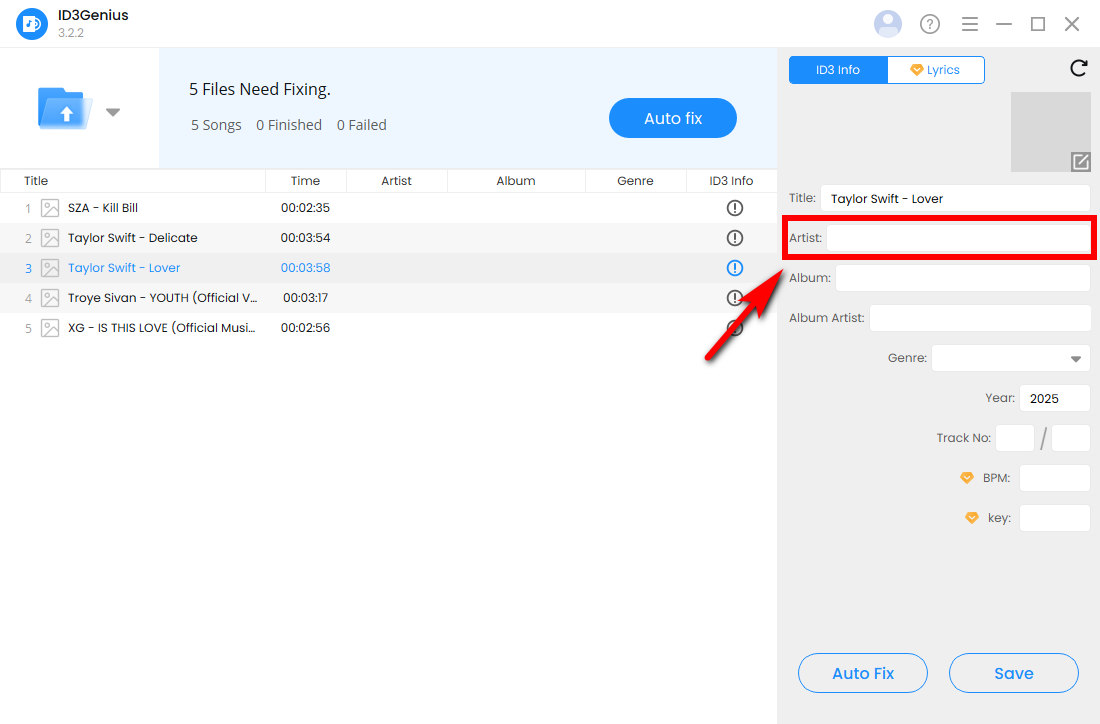Screen dimensions: 1100x724
Task: Click the ID3 warning icon for SZA - Kill Bill
Action: pos(735,208)
